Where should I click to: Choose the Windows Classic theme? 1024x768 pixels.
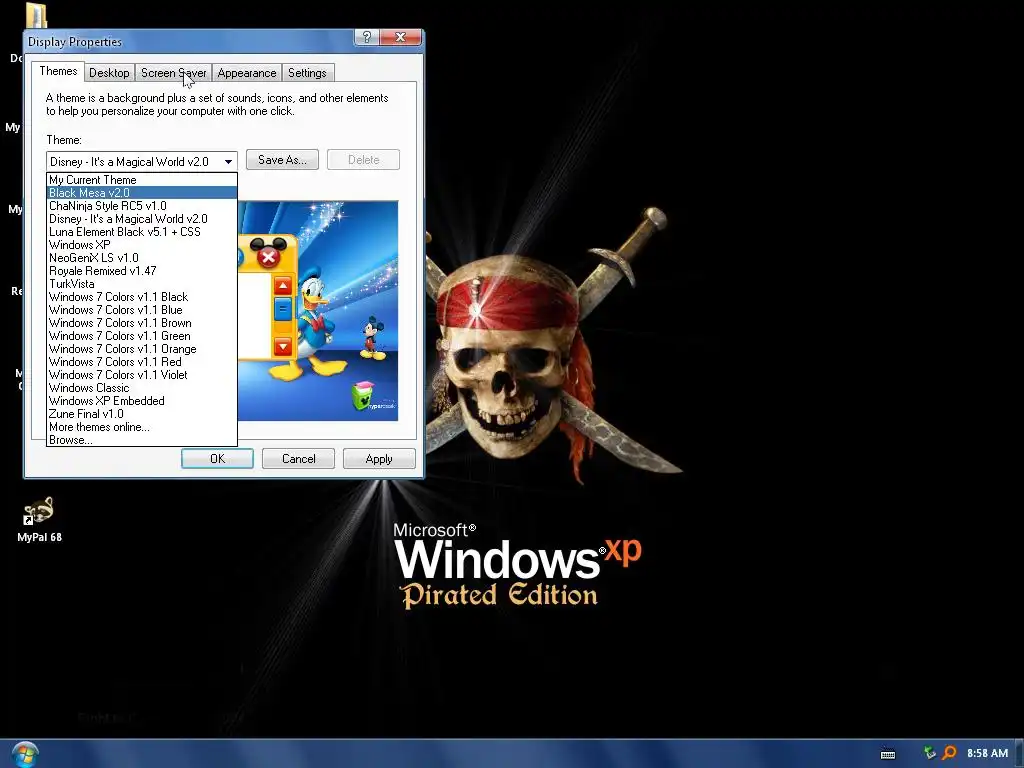pyautogui.click(x=142, y=388)
